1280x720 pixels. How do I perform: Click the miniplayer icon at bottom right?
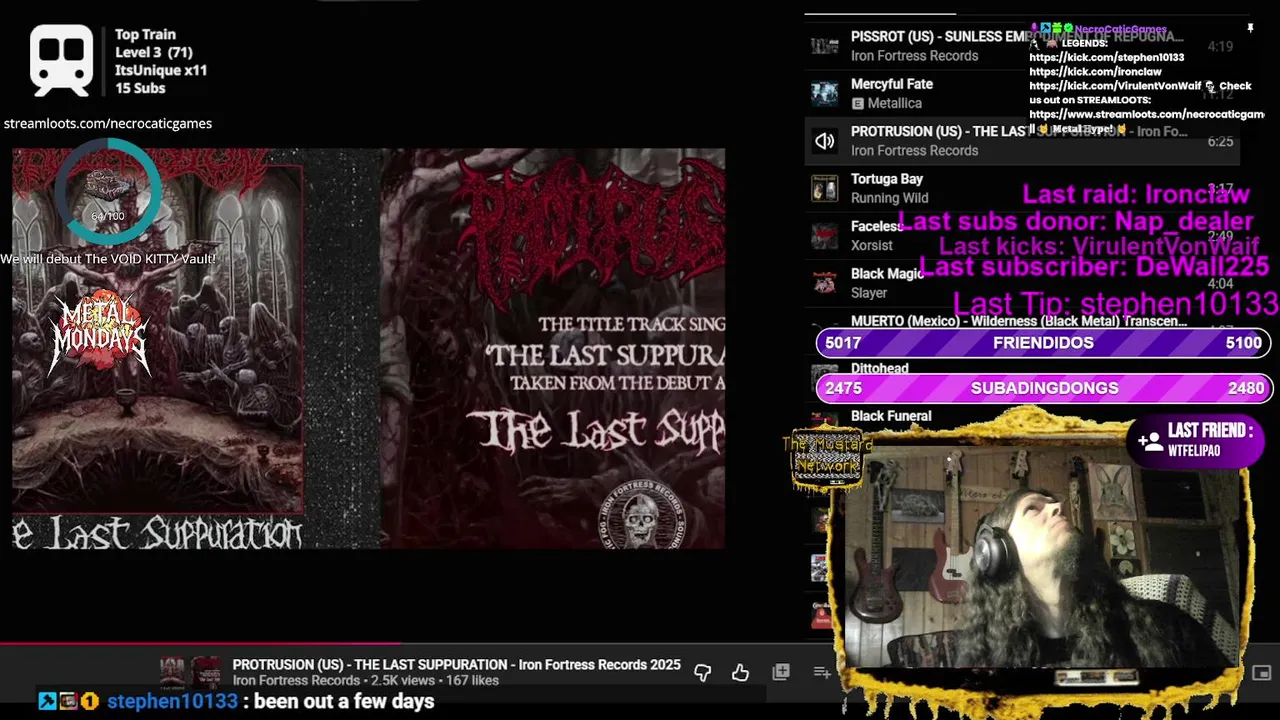[1262, 673]
